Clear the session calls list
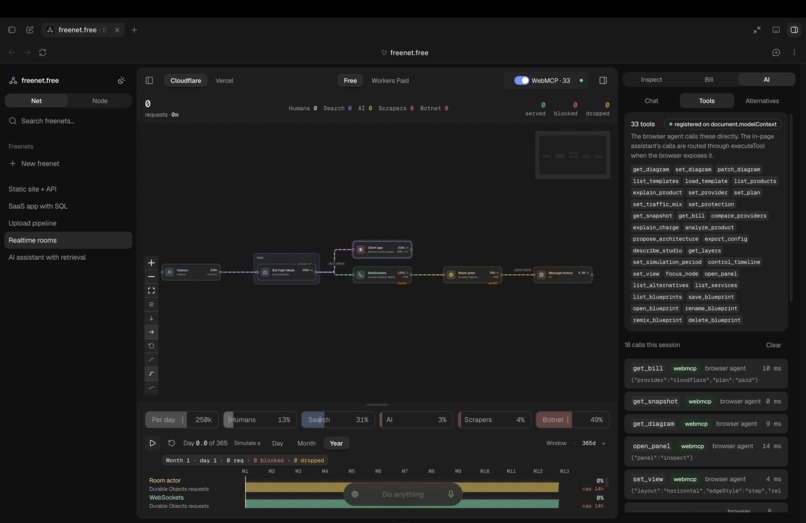 [x=773, y=345]
